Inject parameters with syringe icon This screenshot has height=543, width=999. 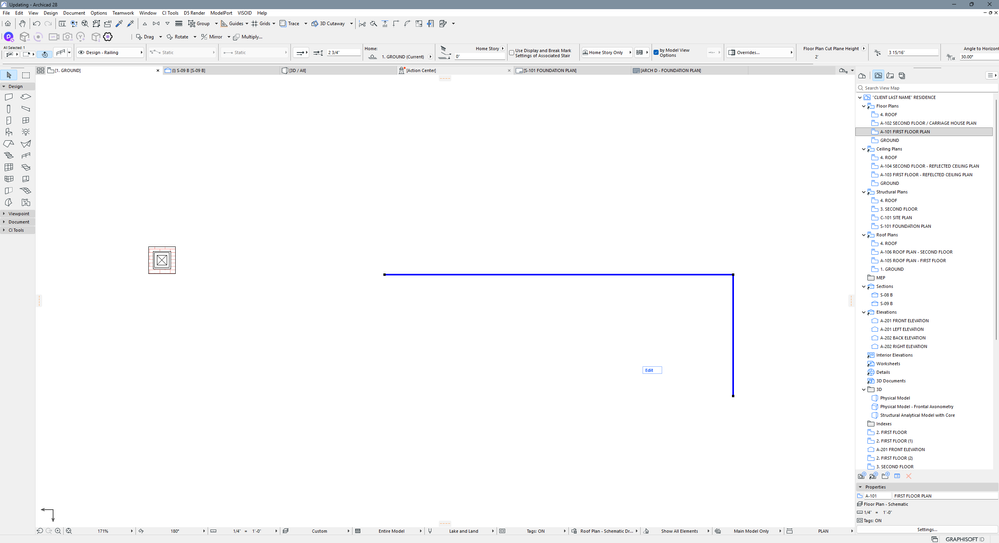click(131, 24)
